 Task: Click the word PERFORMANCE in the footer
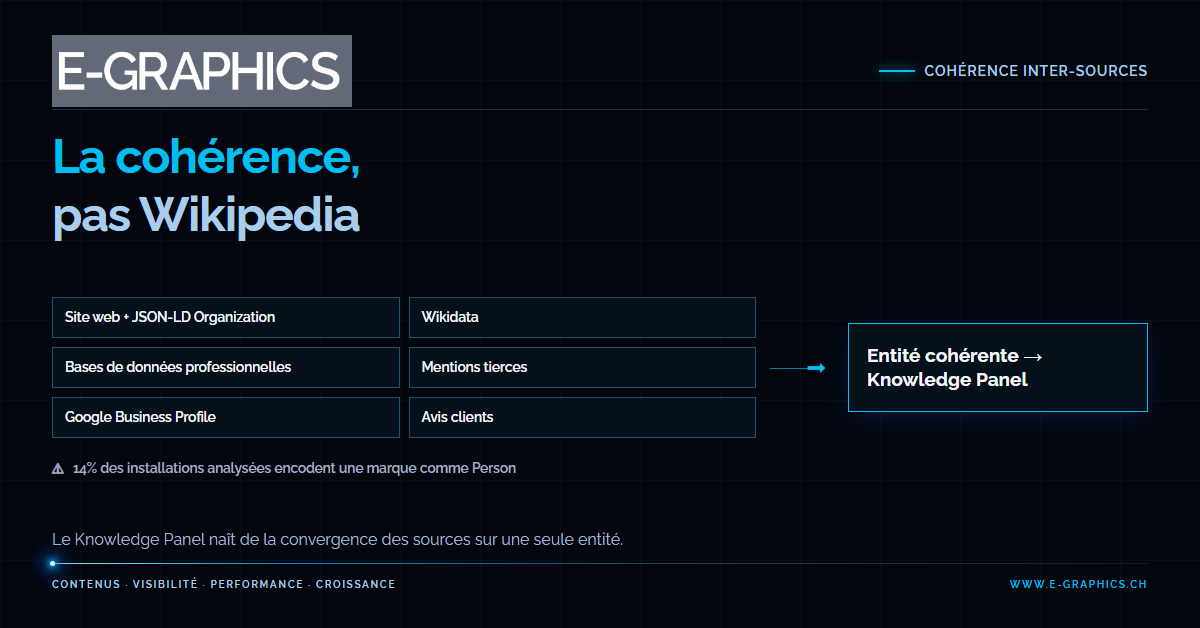click(257, 584)
